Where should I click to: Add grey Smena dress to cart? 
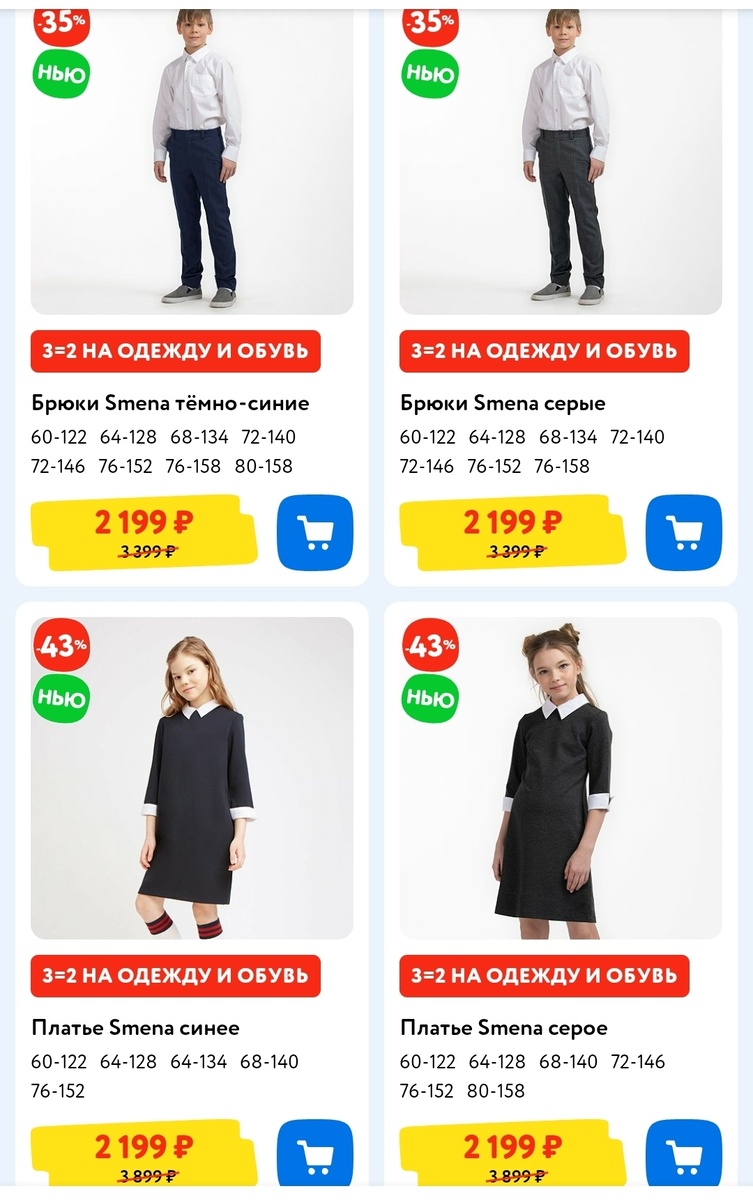coord(684,1156)
